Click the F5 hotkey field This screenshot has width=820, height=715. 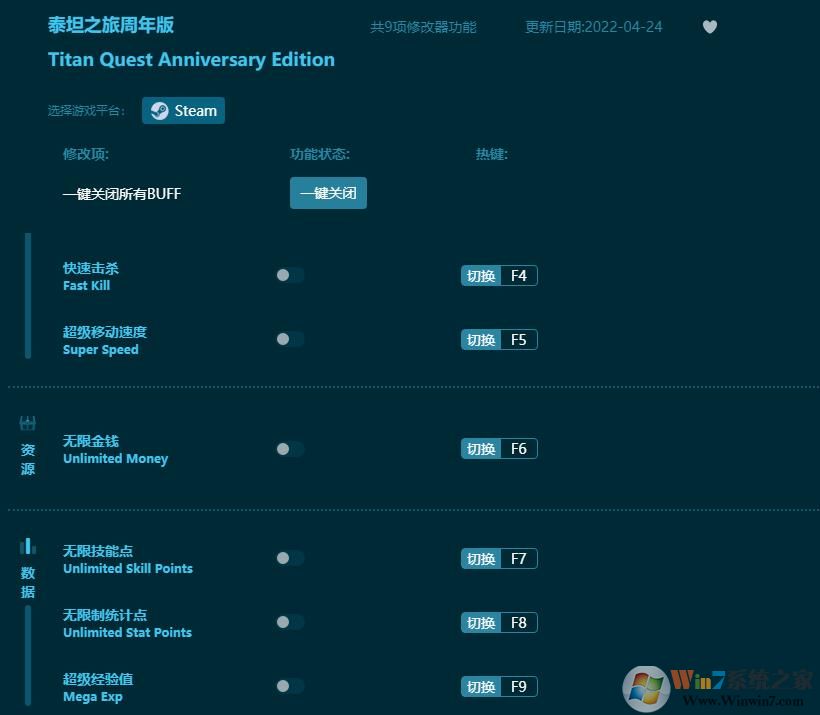coord(519,339)
